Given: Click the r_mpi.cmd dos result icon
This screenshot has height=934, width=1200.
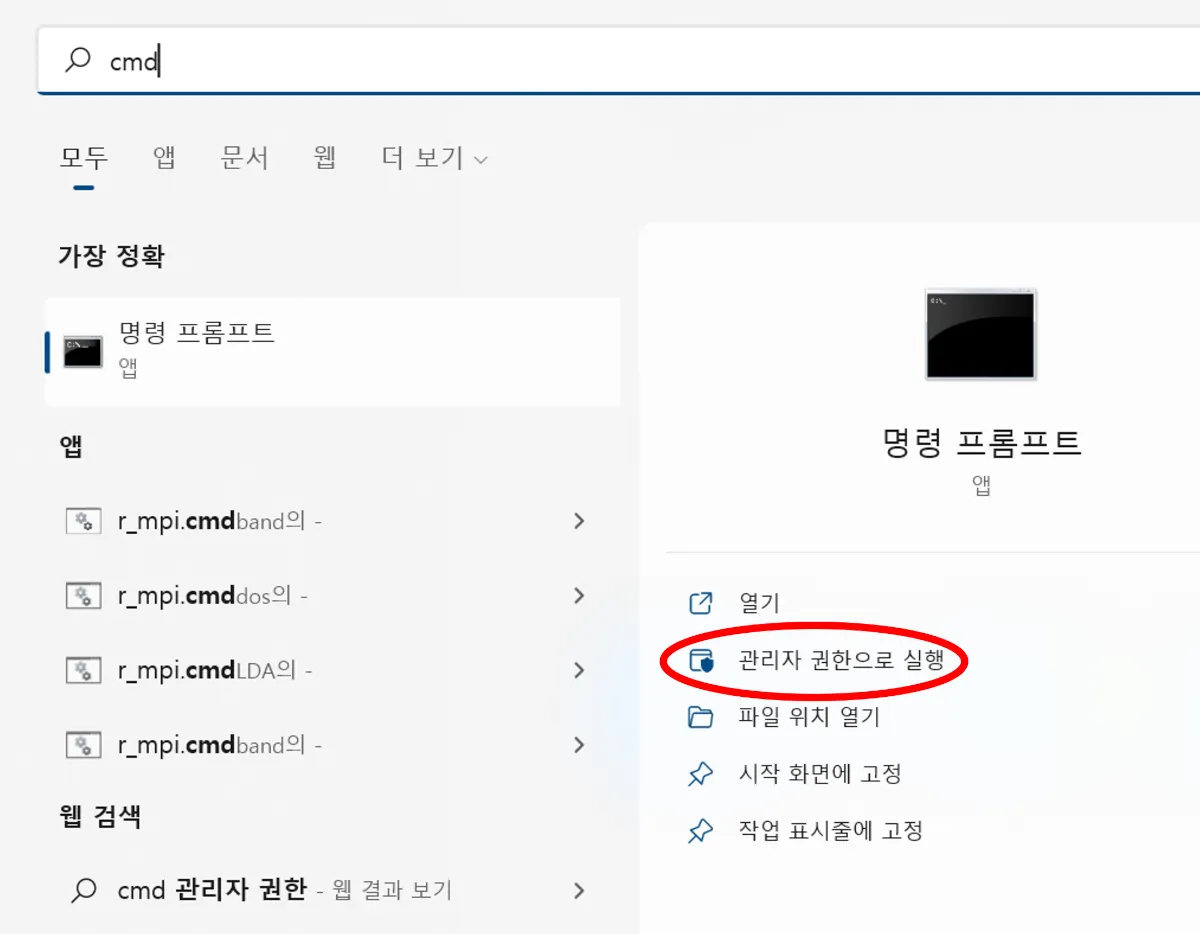Looking at the screenshot, I should 83,596.
